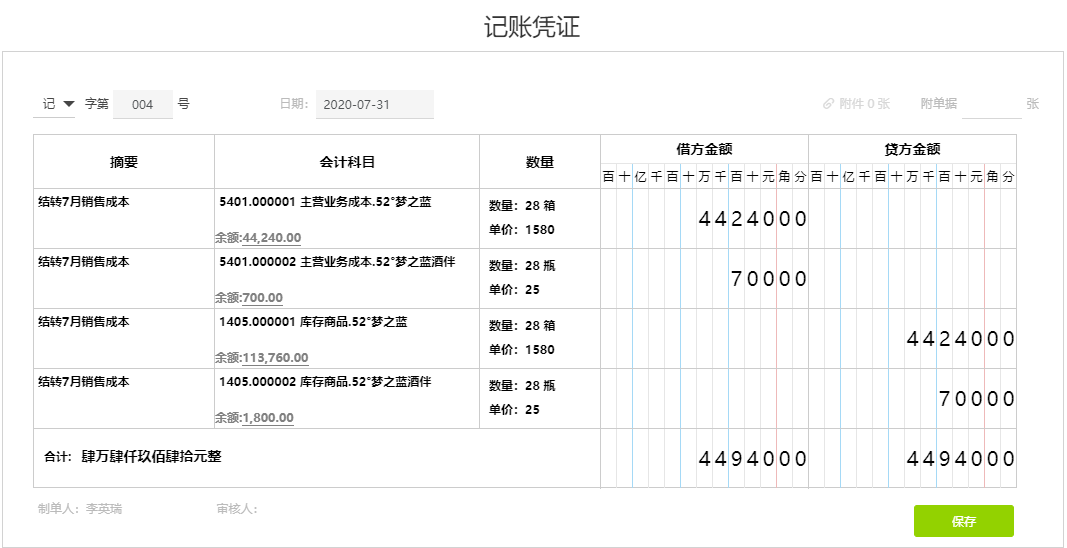Click the 借方金额 column header
This screenshot has width=1067, height=548.
[704, 150]
